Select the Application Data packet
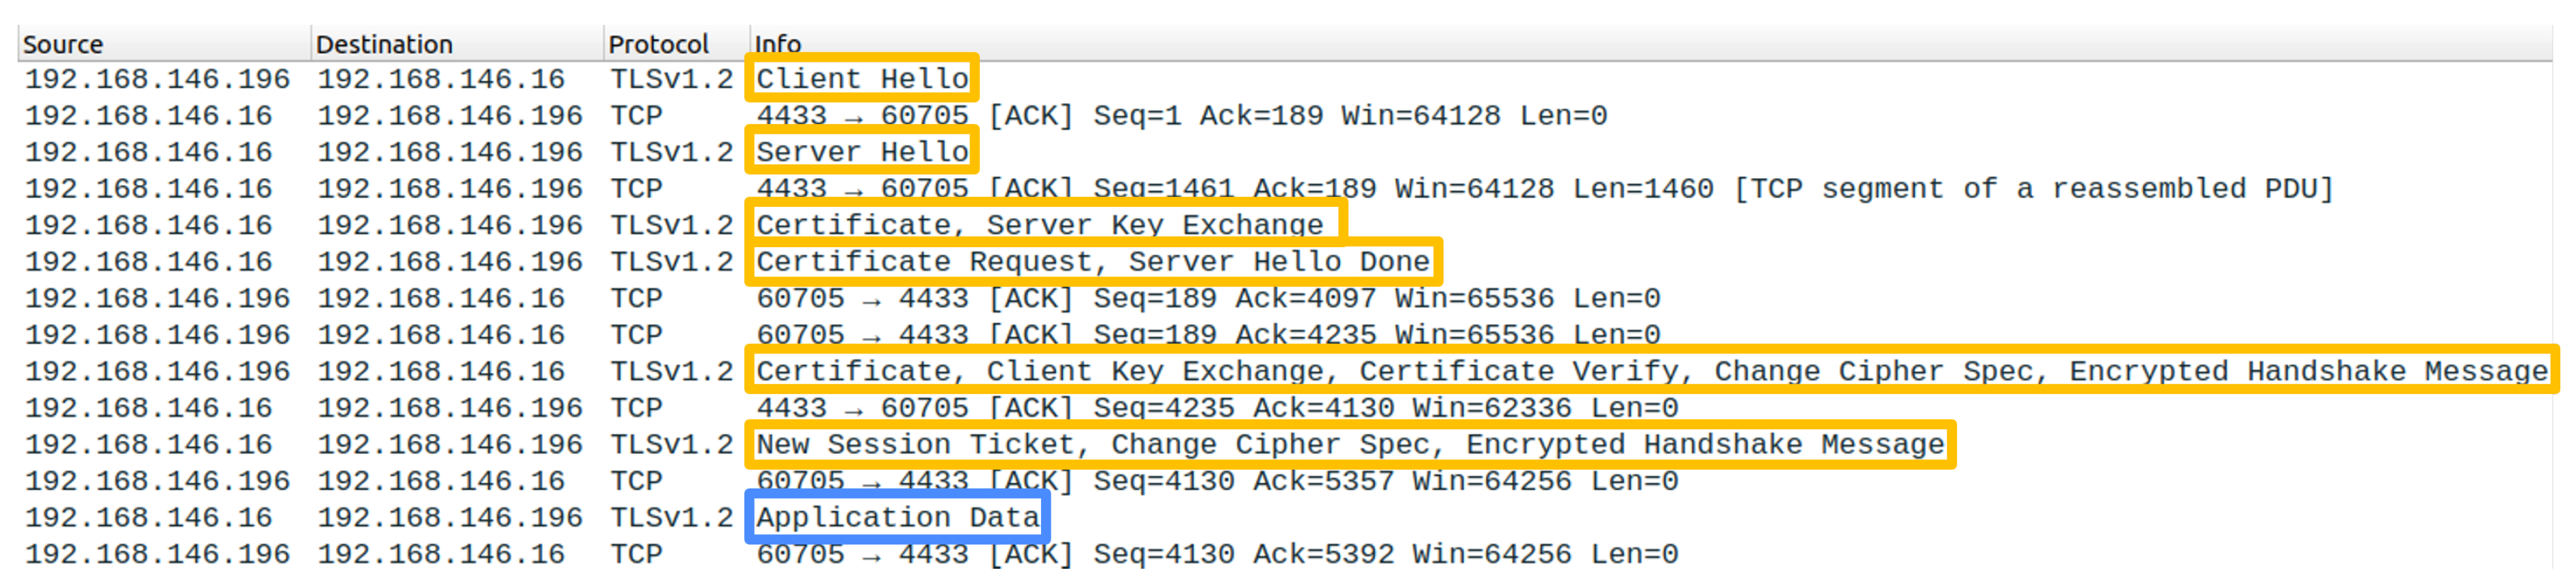 tap(897, 518)
